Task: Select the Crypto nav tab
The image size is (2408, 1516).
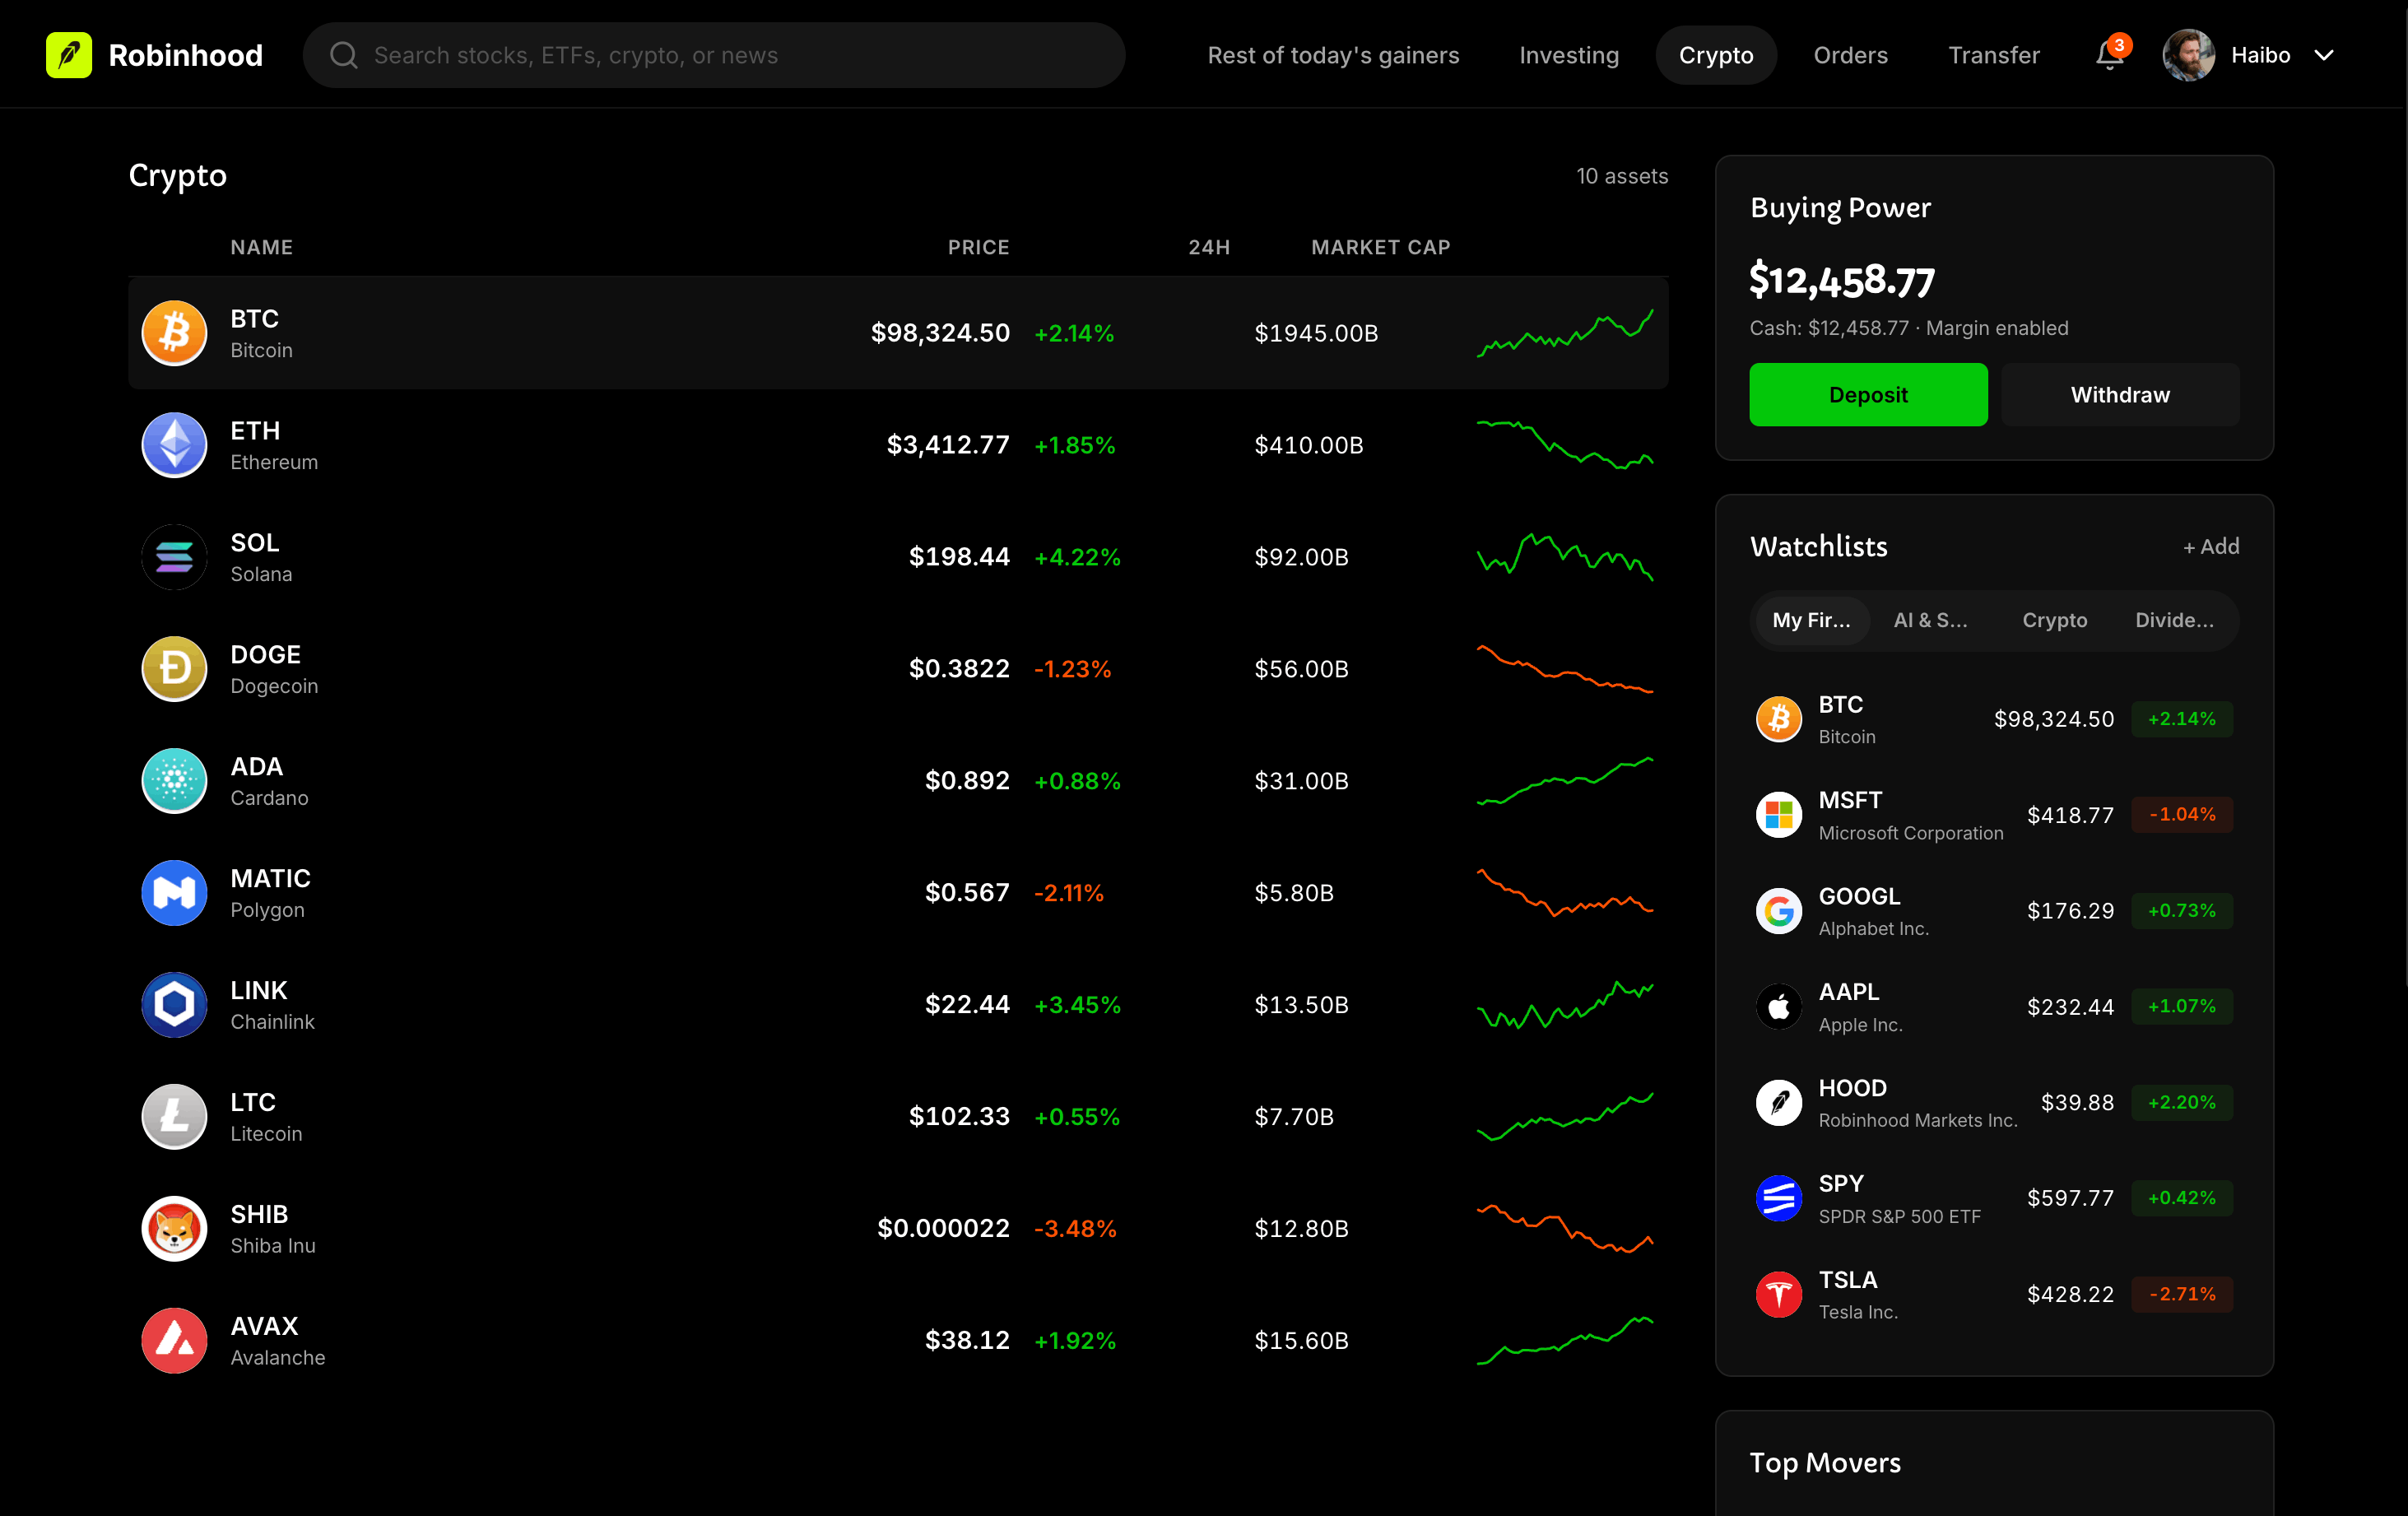Action: click(x=1716, y=55)
